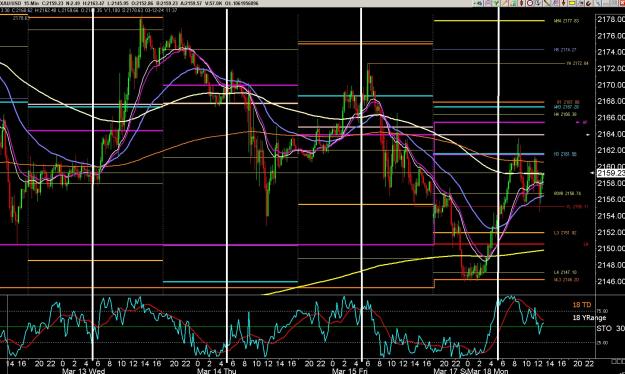Select the yellow rectangle tool icon

tap(572, 3)
